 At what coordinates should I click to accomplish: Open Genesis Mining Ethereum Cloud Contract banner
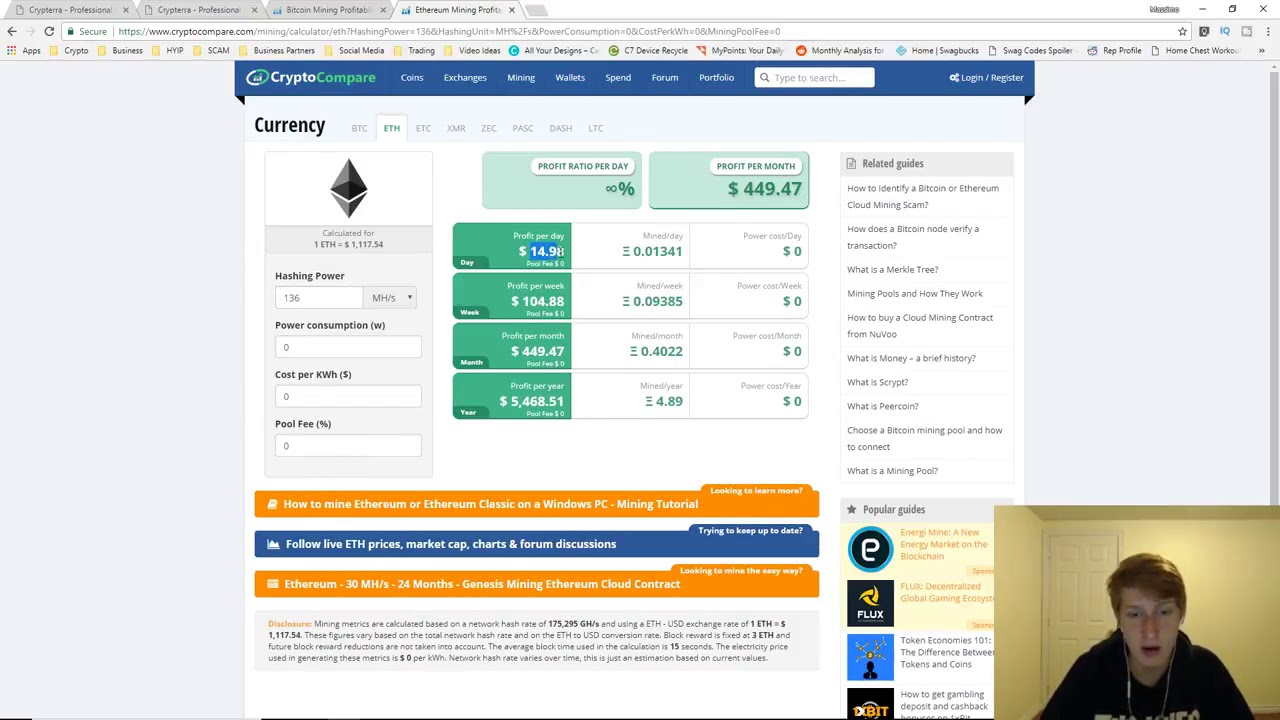click(x=536, y=584)
